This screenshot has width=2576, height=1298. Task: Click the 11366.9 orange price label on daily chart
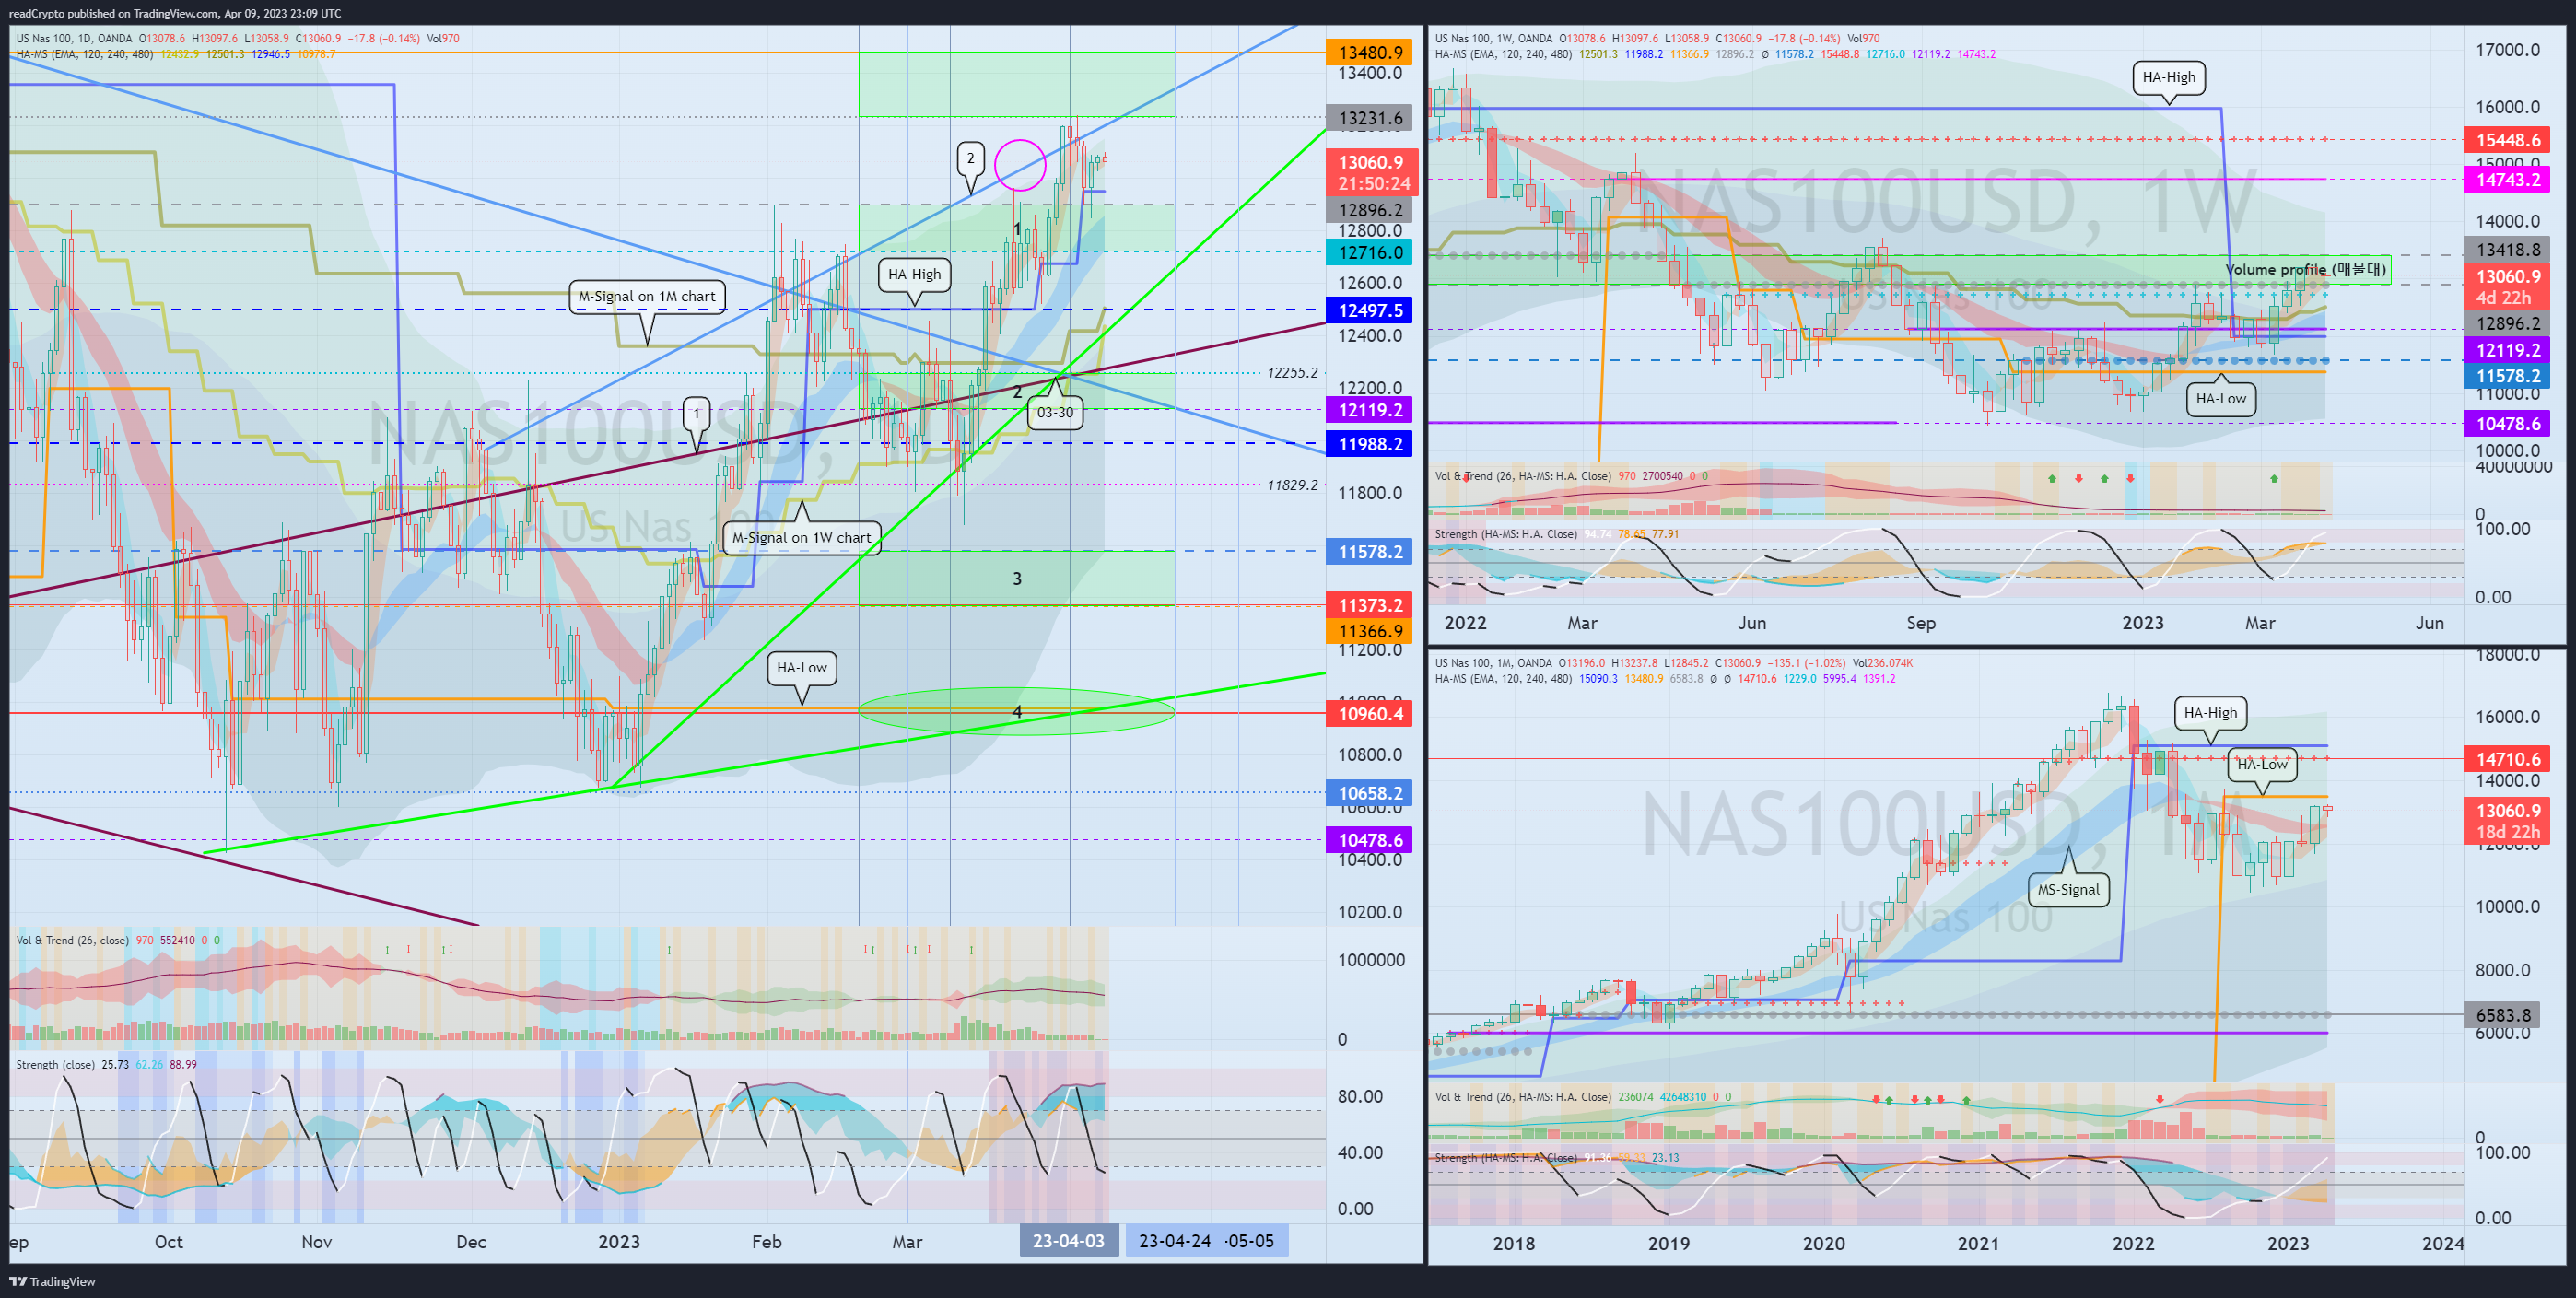(1370, 631)
